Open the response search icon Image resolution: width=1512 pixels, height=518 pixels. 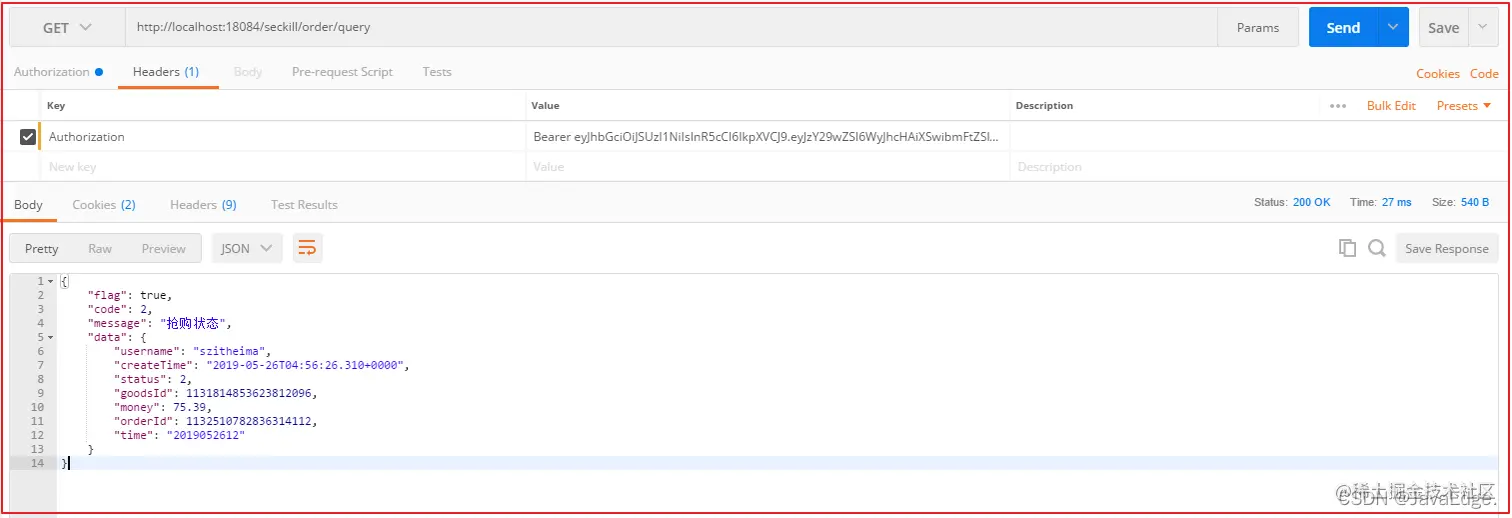point(1377,249)
